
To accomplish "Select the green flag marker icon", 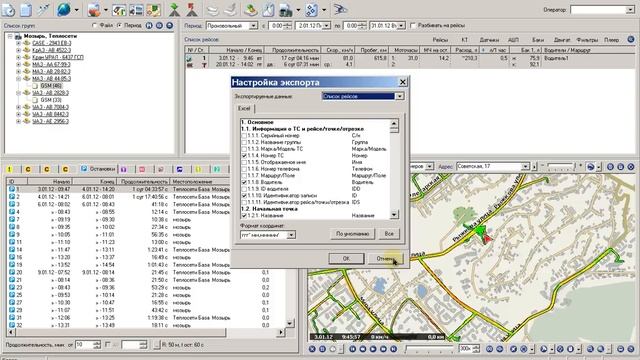I will pyautogui.click(x=174, y=9).
